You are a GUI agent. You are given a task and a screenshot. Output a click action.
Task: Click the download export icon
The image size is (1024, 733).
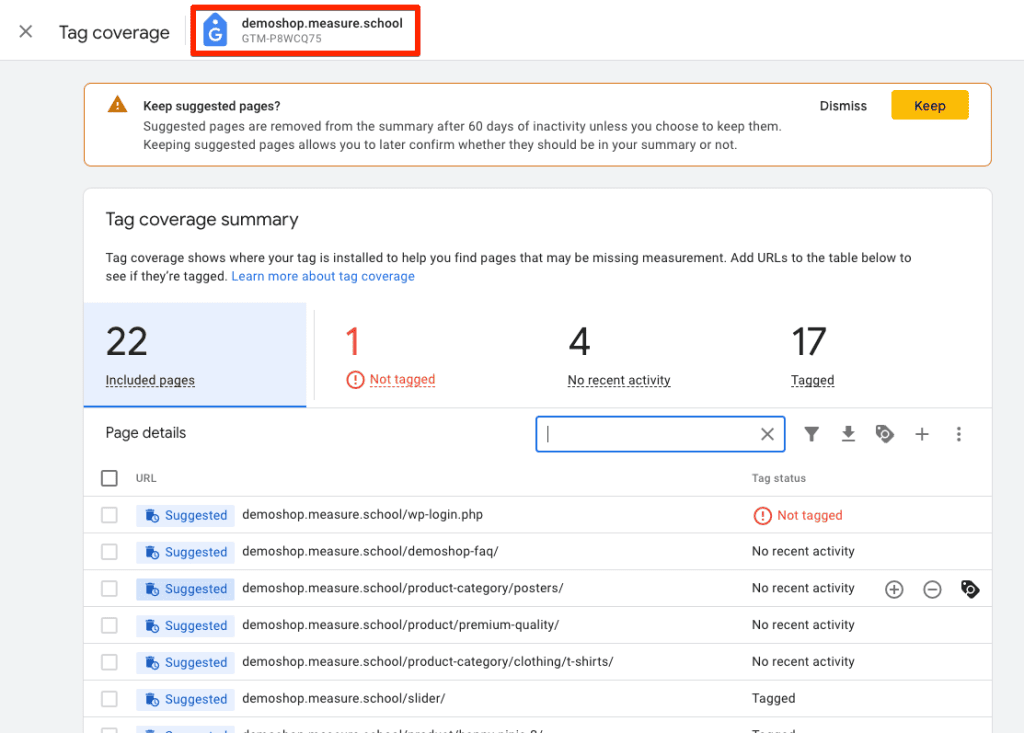point(848,434)
